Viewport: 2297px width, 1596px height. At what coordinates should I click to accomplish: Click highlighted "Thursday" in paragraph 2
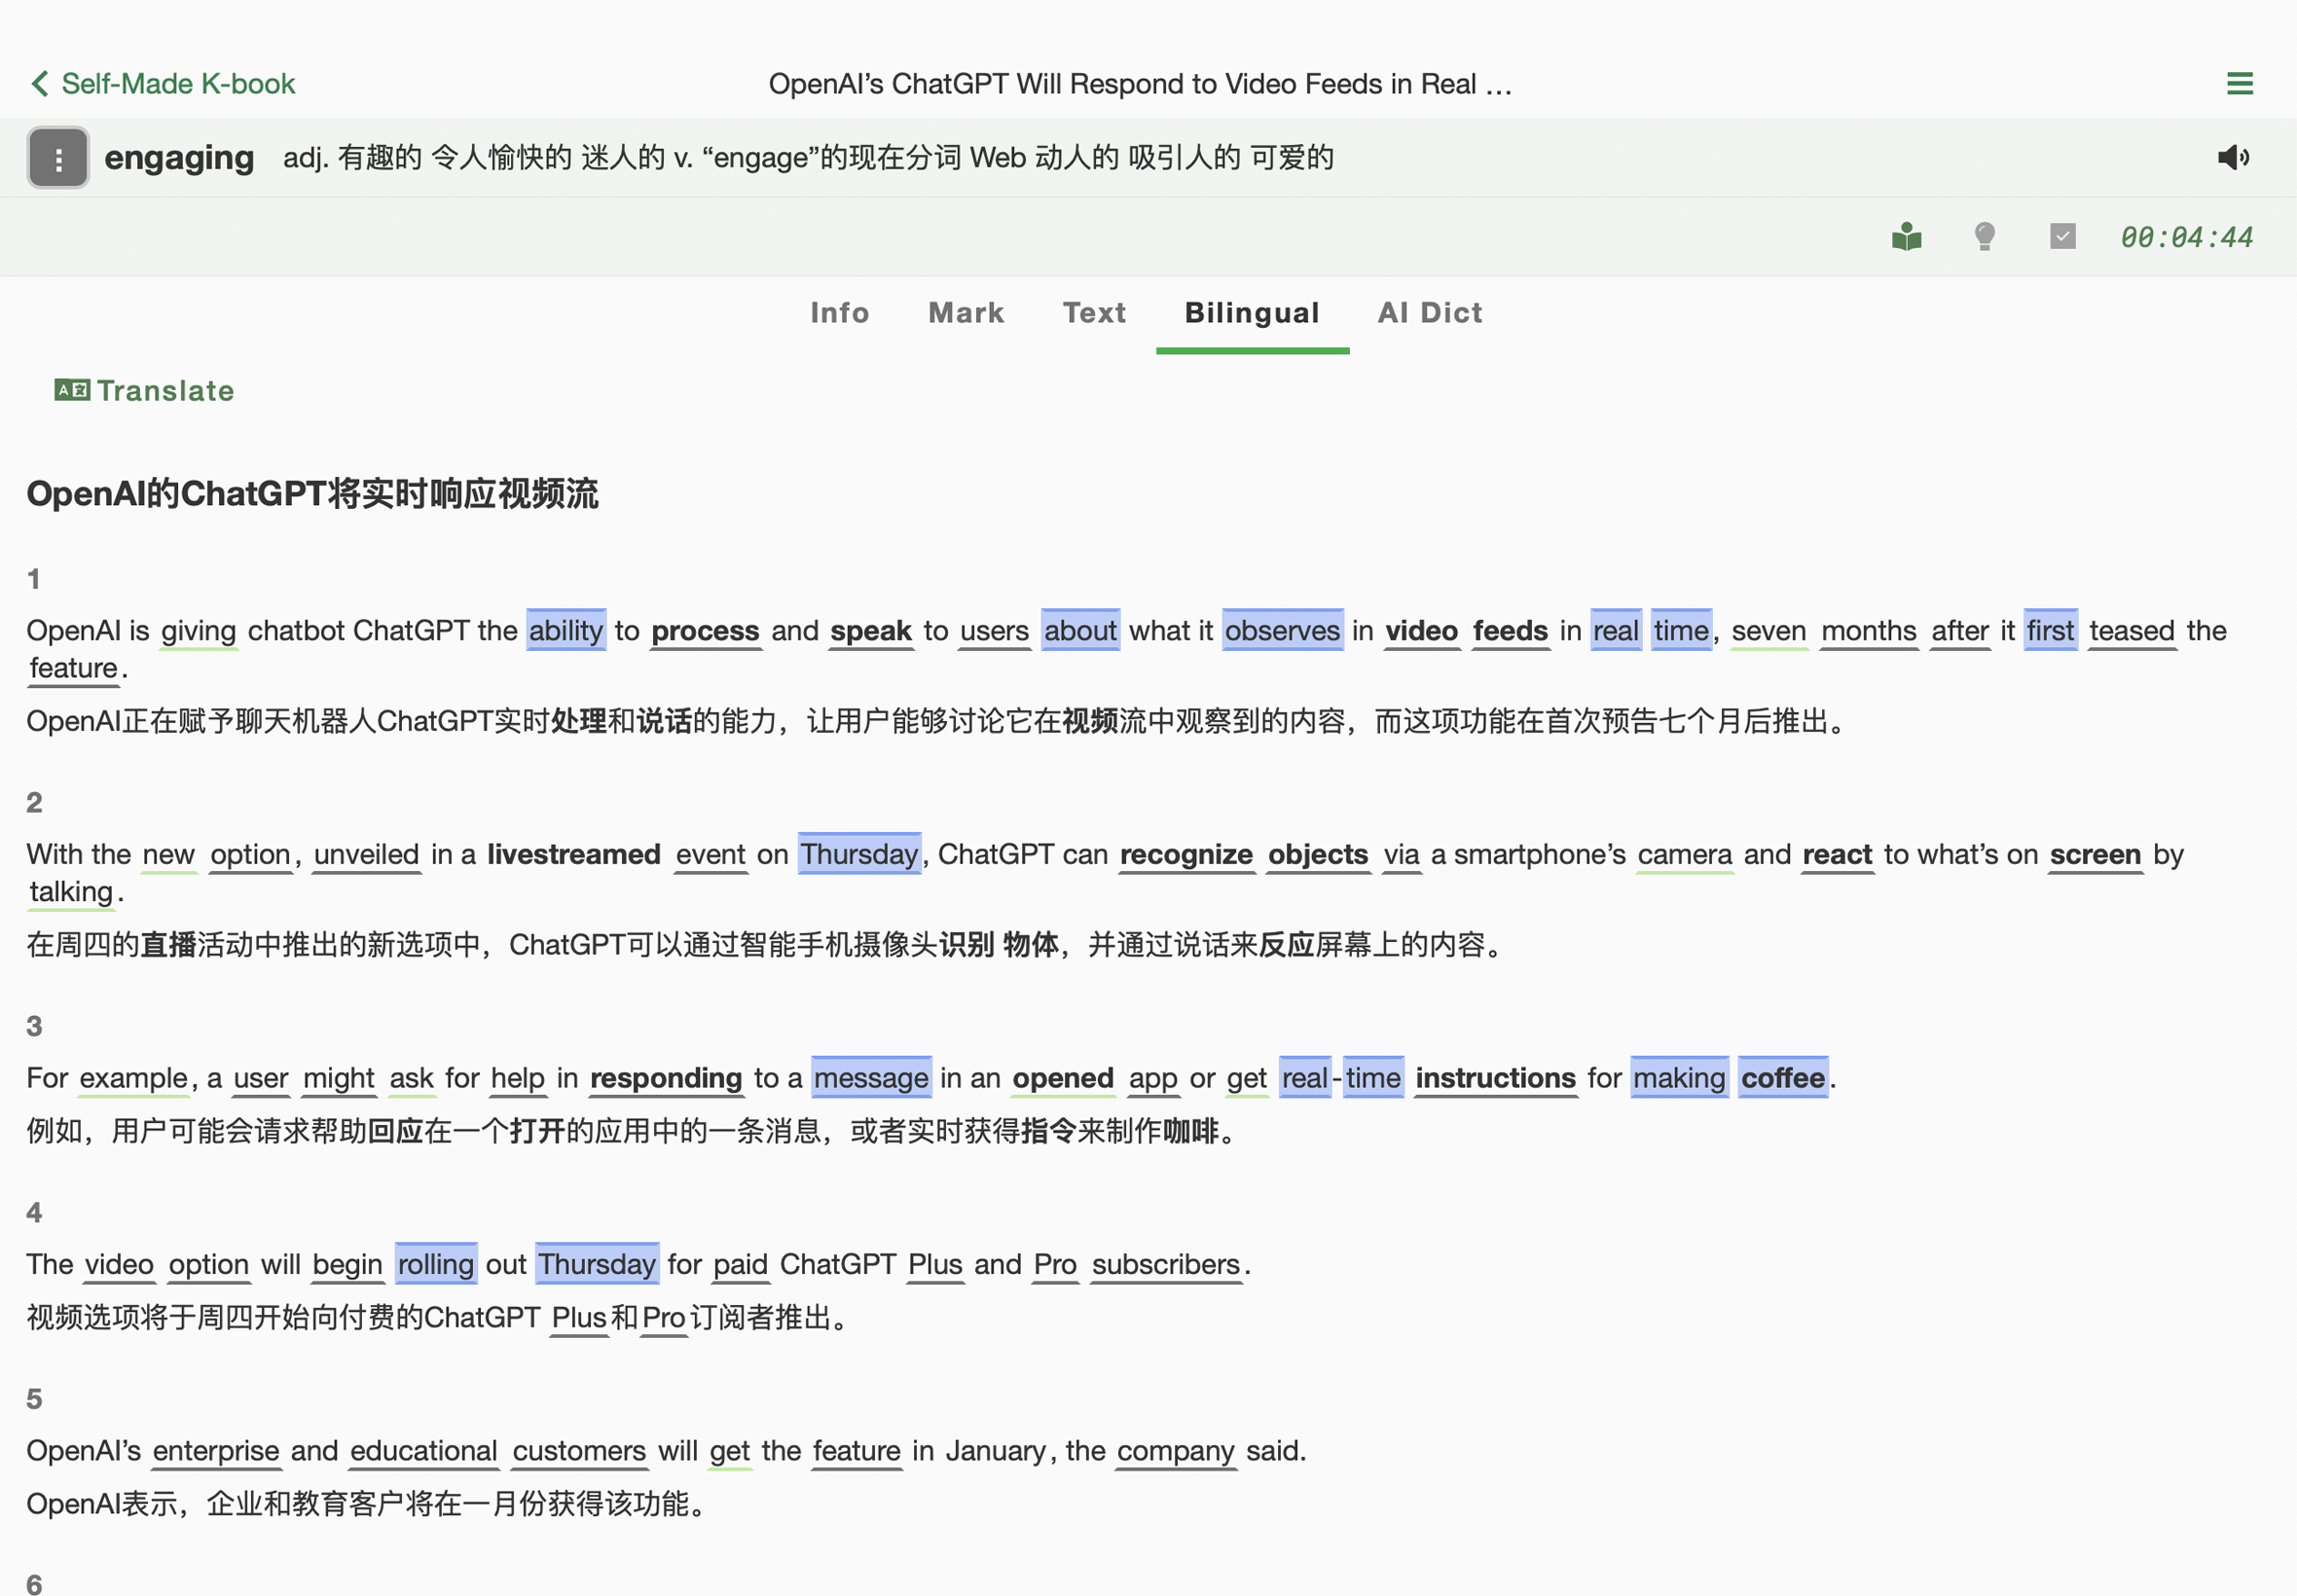point(859,855)
